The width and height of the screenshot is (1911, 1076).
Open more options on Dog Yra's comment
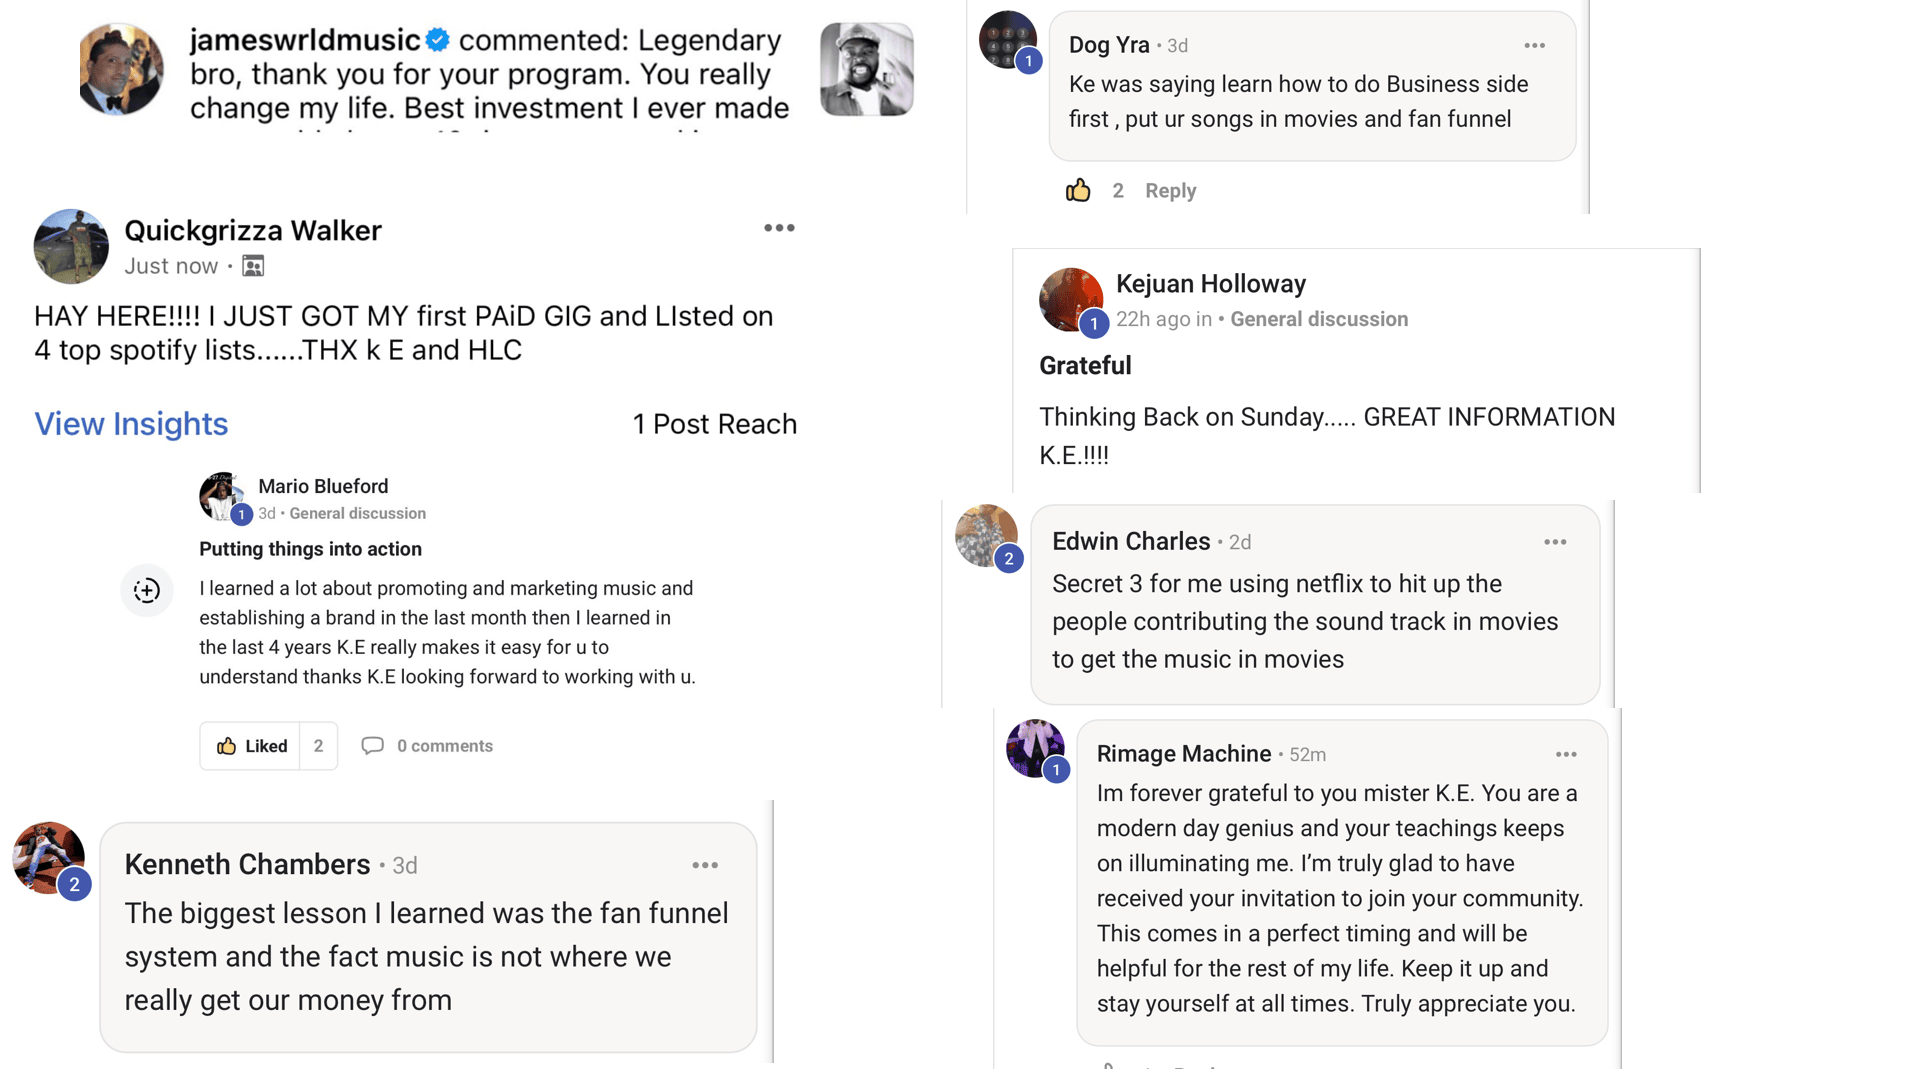1534,46
